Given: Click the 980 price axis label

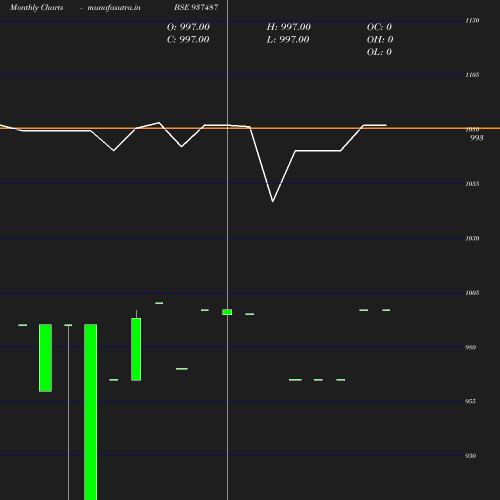Looking at the screenshot, I should pyautogui.click(x=470, y=348).
